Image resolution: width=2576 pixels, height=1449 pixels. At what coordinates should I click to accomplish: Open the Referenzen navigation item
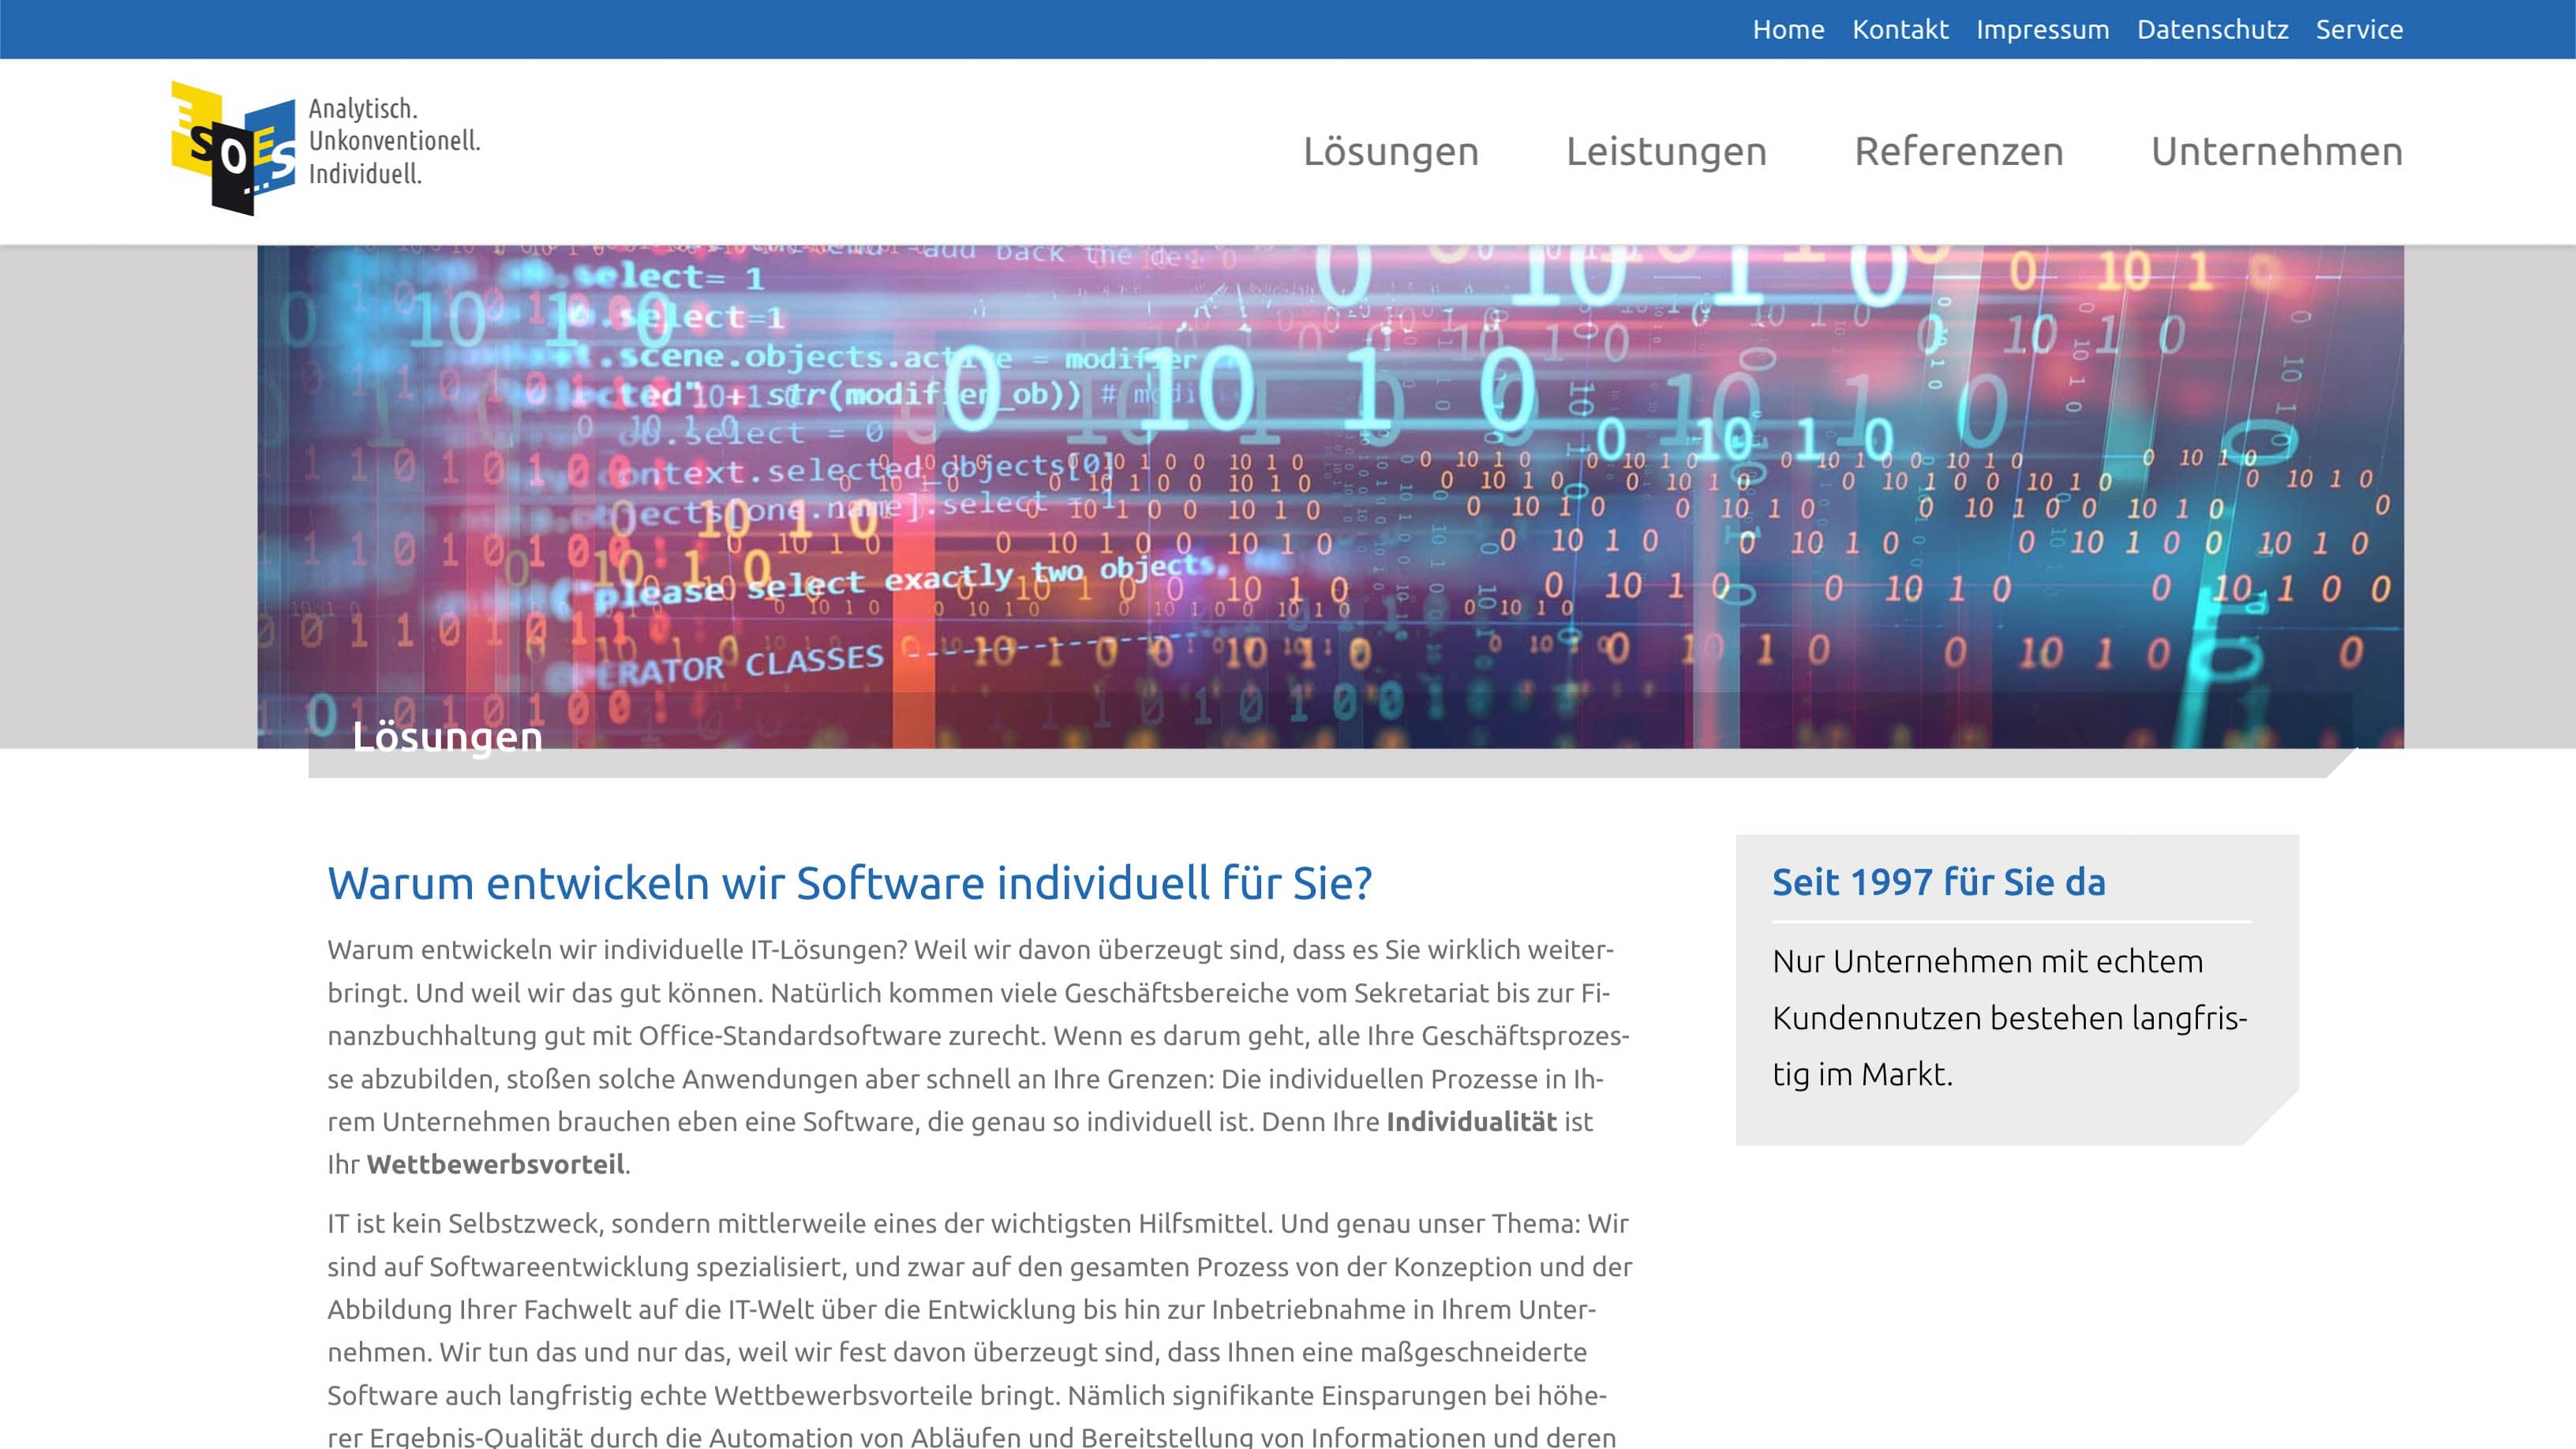point(1958,152)
